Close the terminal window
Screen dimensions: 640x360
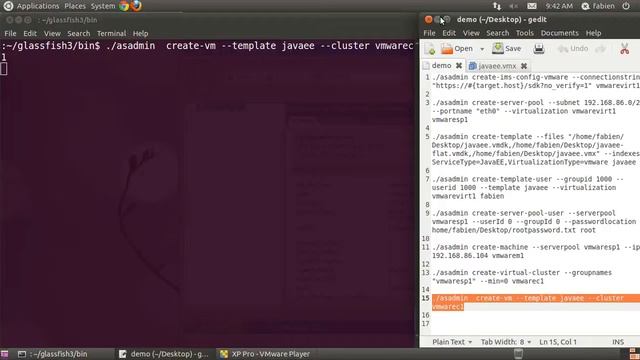pyautogui.click(x=9, y=20)
